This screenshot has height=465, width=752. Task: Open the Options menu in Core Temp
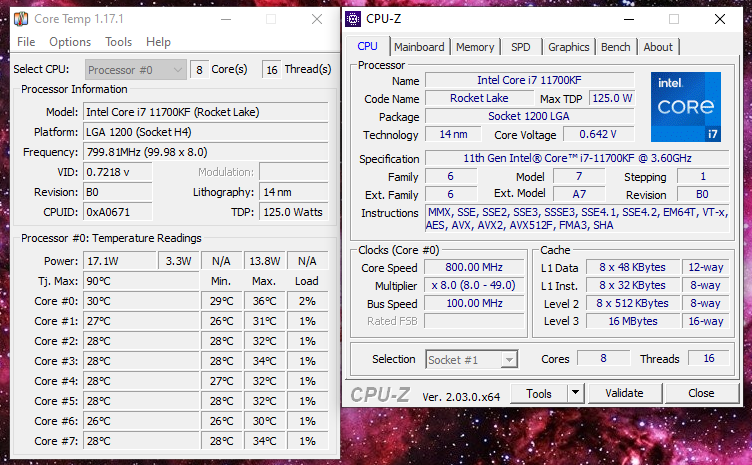(x=70, y=42)
